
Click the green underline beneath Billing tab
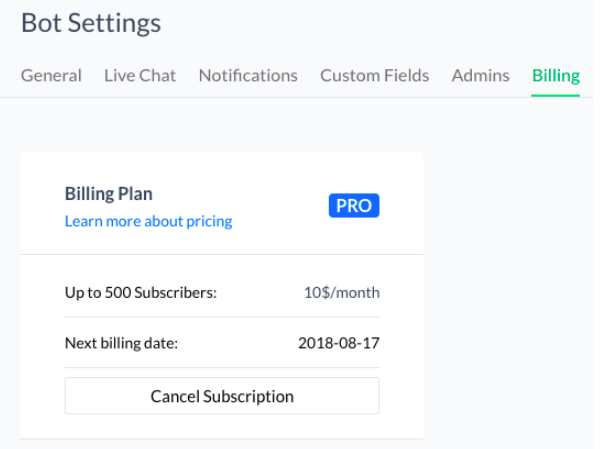coord(555,95)
